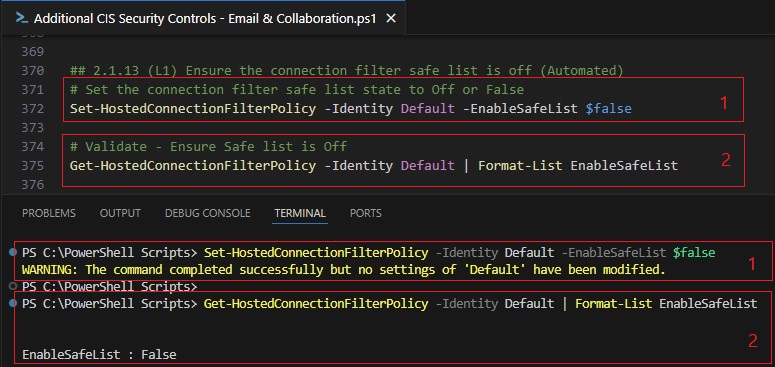Click line number 369 in the gutter
The image size is (775, 367).
pyautogui.click(x=33, y=52)
